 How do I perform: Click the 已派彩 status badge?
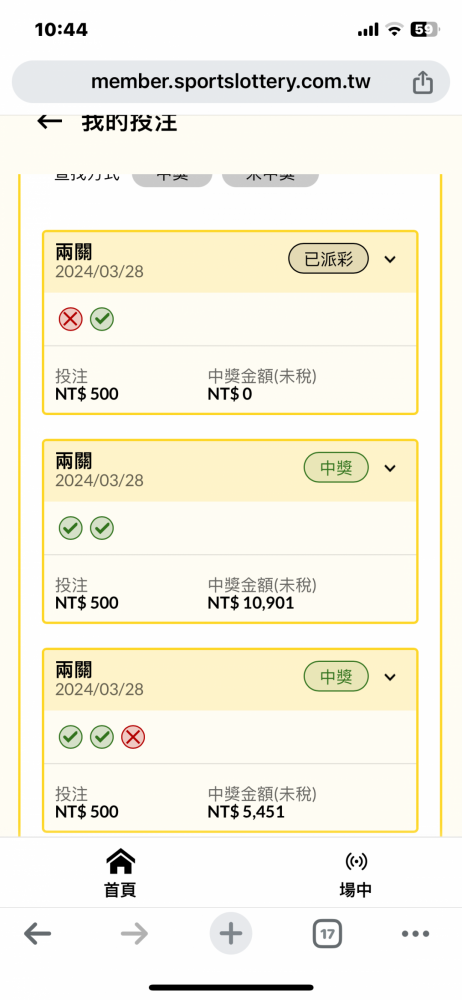[x=329, y=259]
